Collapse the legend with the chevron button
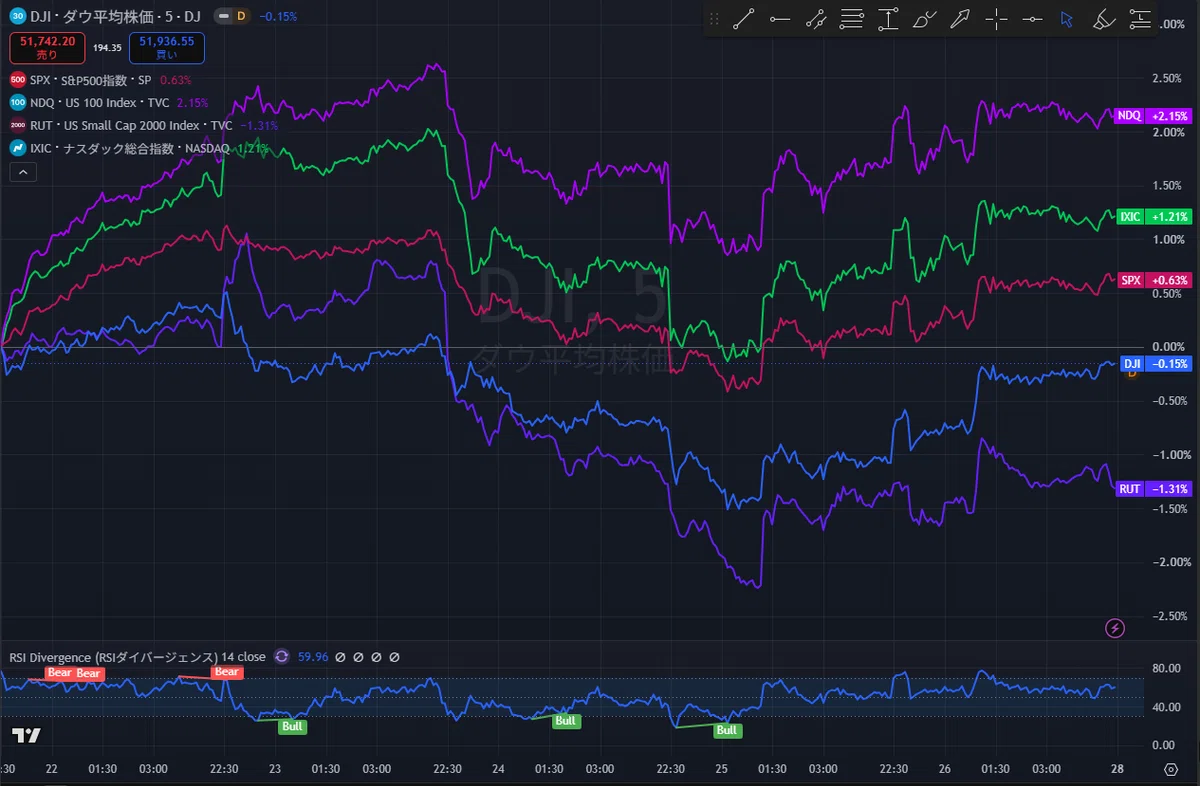Image resolution: width=1200 pixels, height=786 pixels. (22, 172)
